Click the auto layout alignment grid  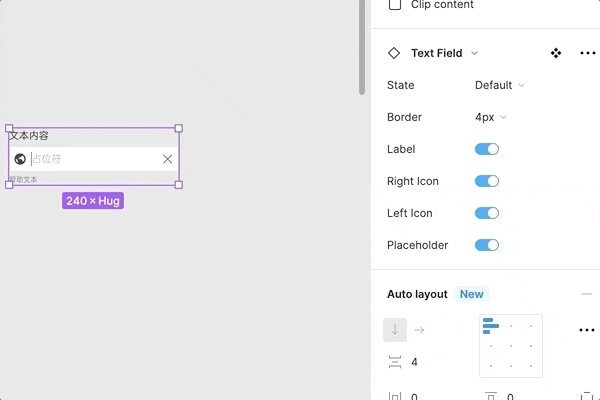[x=511, y=345]
